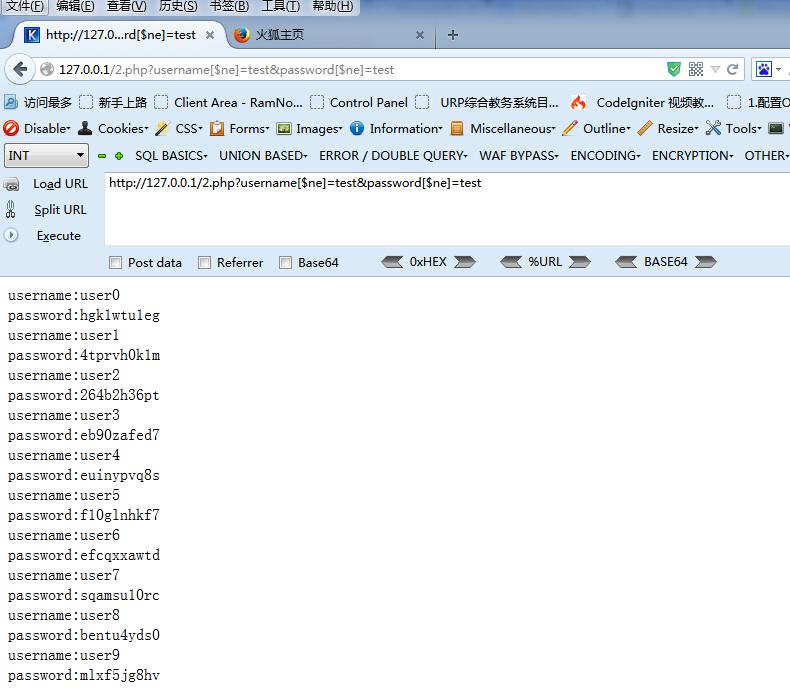790x689 pixels.
Task: Click the HackBar URL text area
Action: pyautogui.click(x=447, y=209)
